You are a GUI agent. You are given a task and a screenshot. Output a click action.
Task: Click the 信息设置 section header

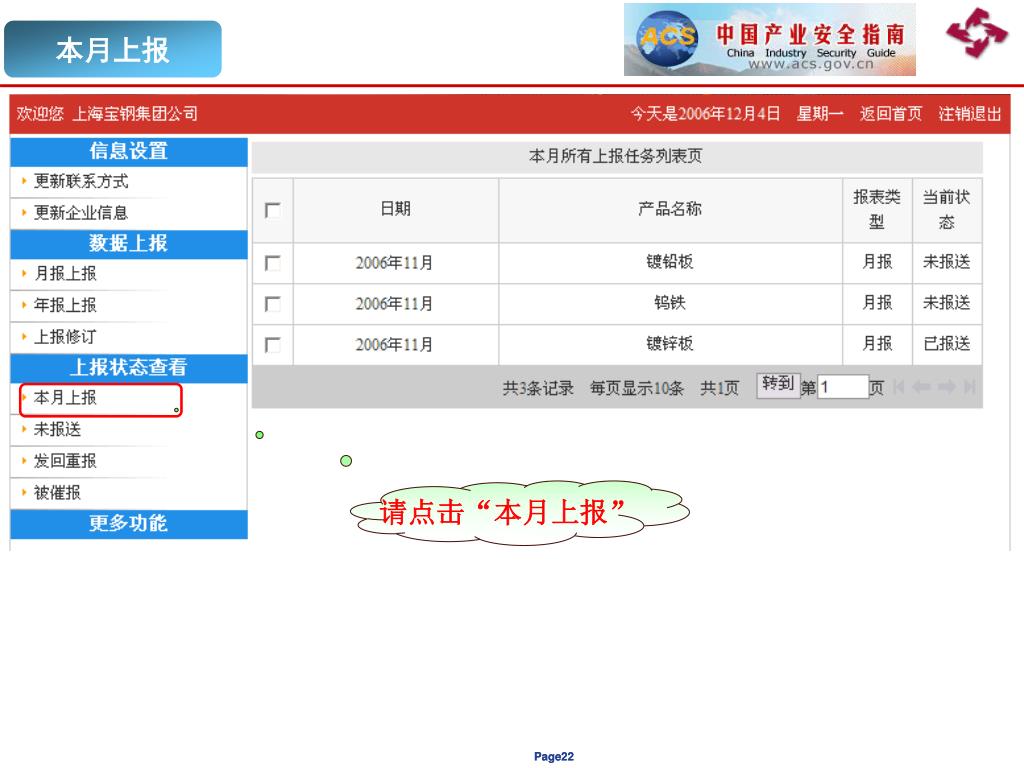coord(129,152)
